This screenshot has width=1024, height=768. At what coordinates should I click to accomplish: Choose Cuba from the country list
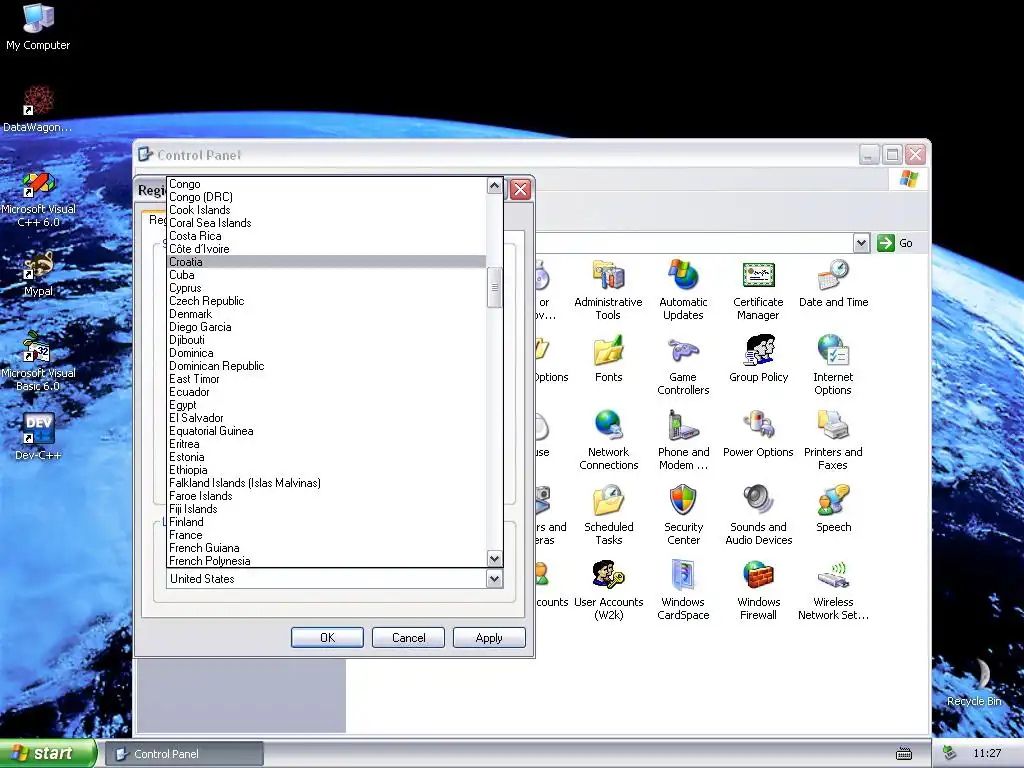coord(327,275)
